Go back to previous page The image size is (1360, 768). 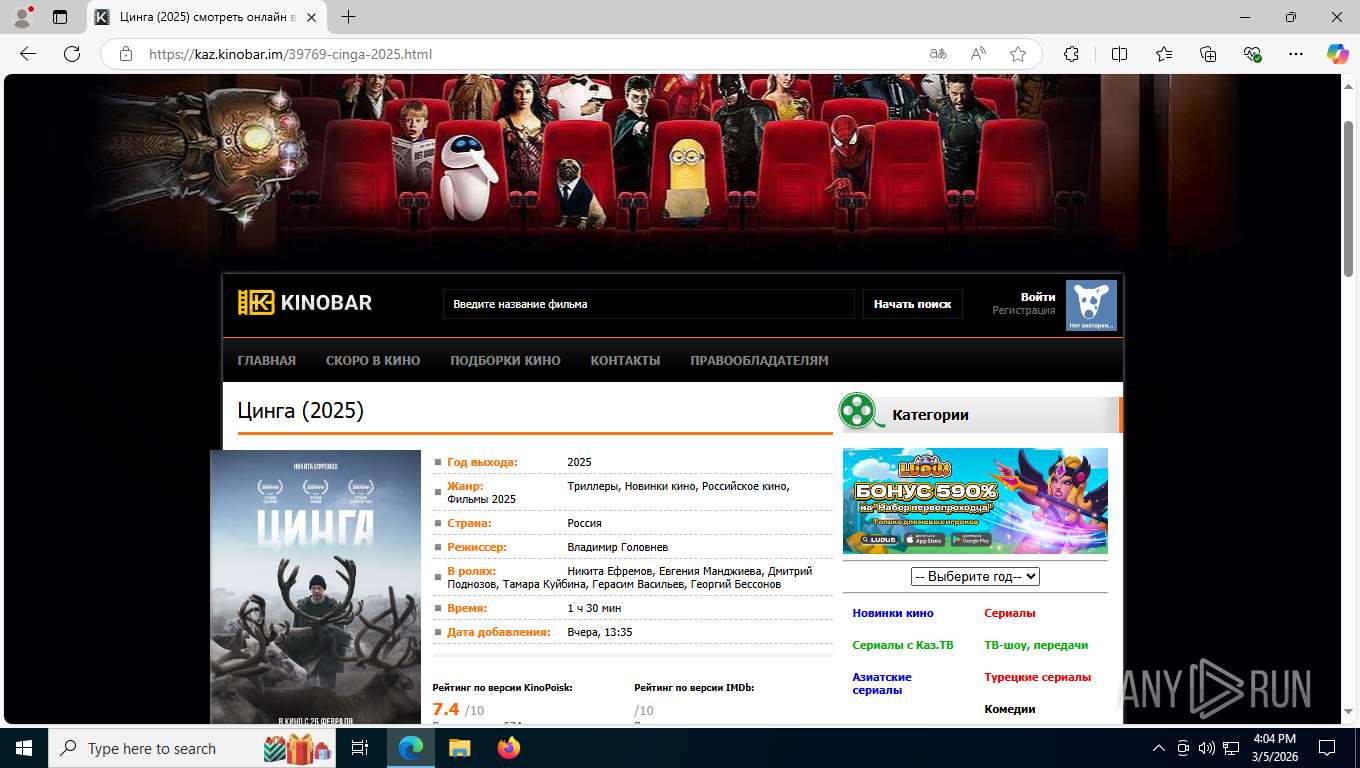(28, 54)
